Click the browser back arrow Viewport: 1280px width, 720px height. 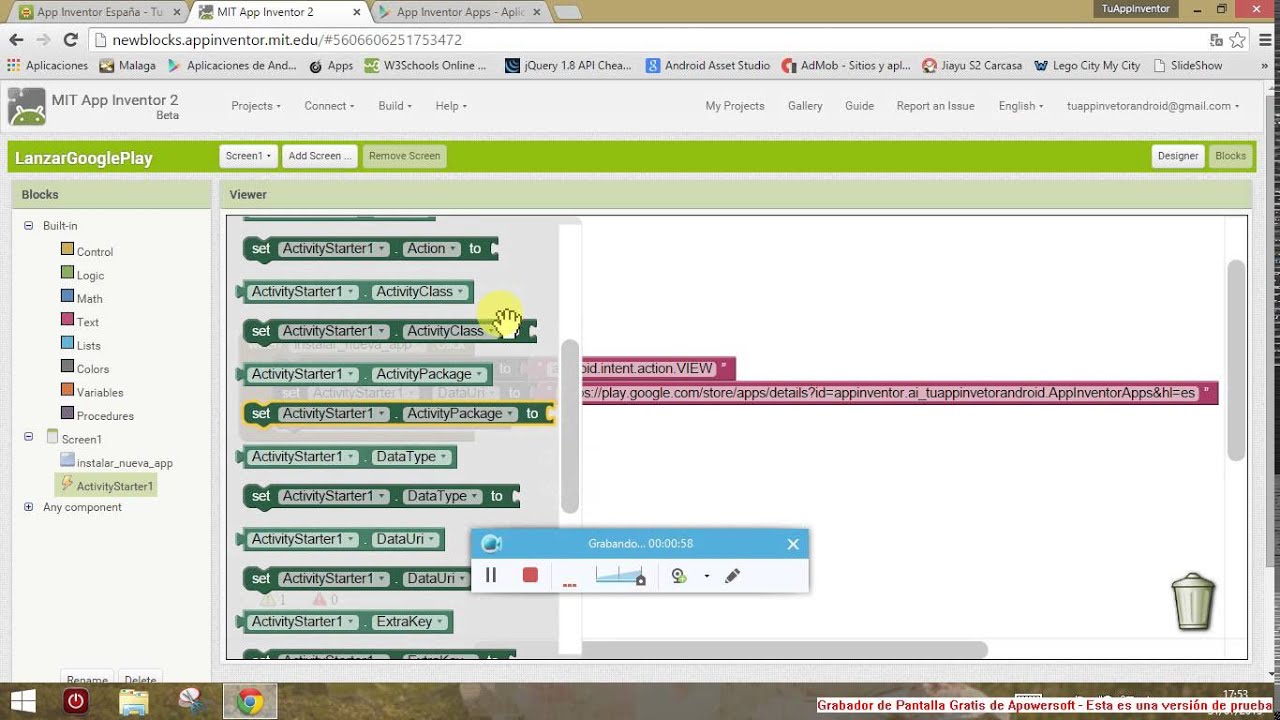point(16,40)
